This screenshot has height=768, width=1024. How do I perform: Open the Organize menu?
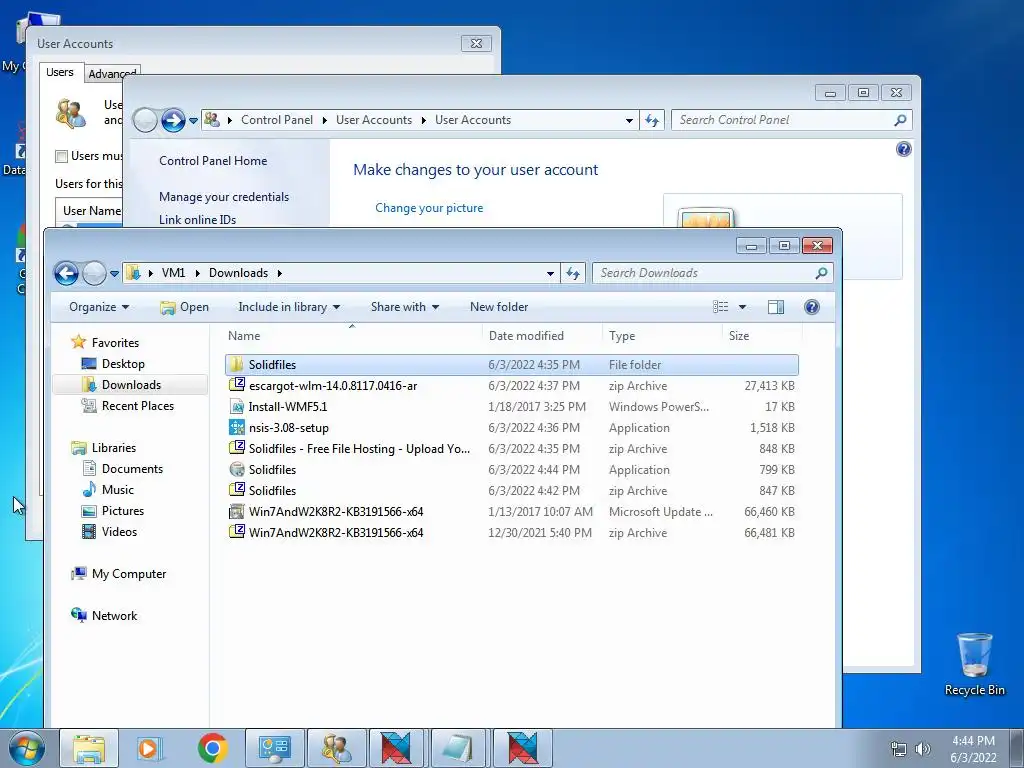(99, 307)
